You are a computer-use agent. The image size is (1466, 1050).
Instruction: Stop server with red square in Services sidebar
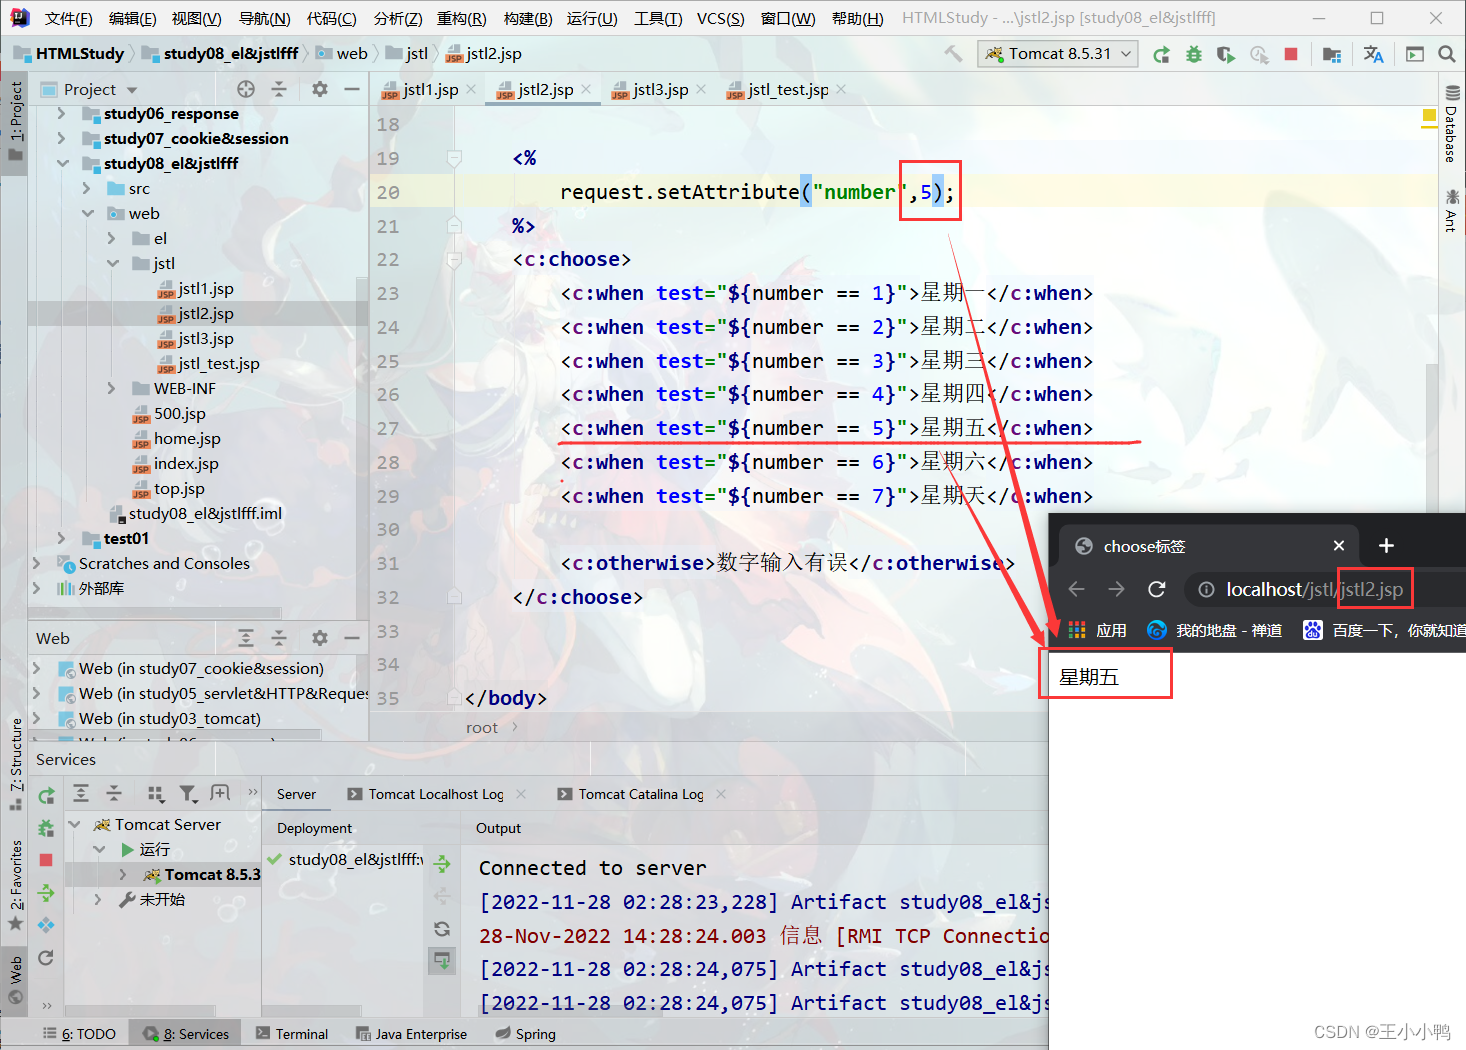[x=46, y=860]
